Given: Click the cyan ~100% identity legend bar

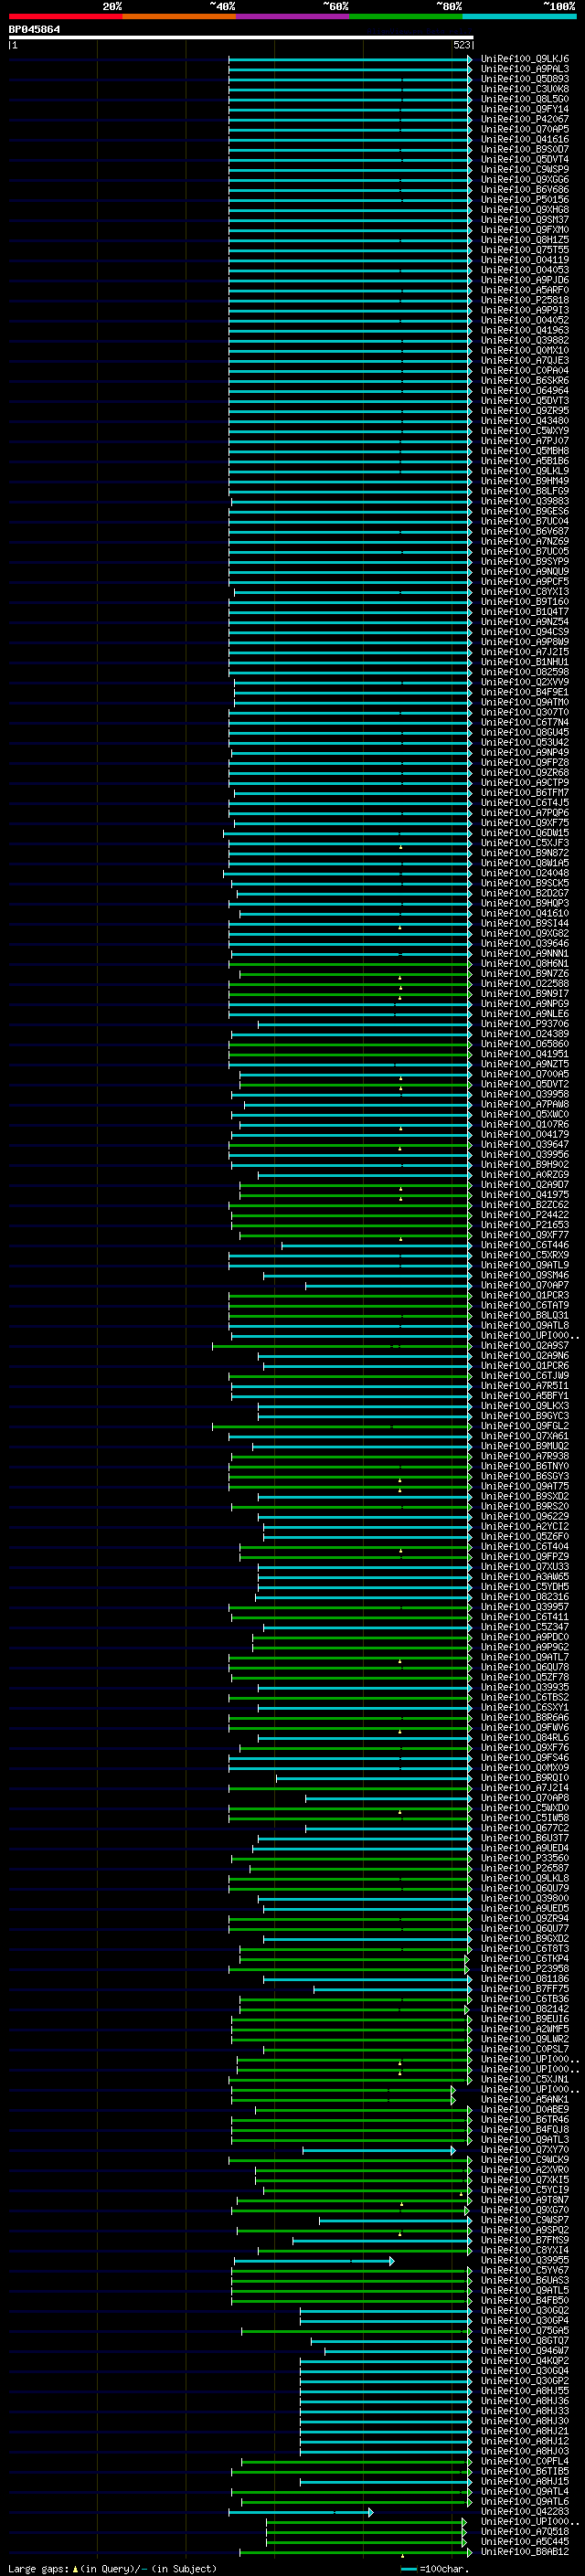Looking at the screenshot, I should pyautogui.click(x=519, y=16).
